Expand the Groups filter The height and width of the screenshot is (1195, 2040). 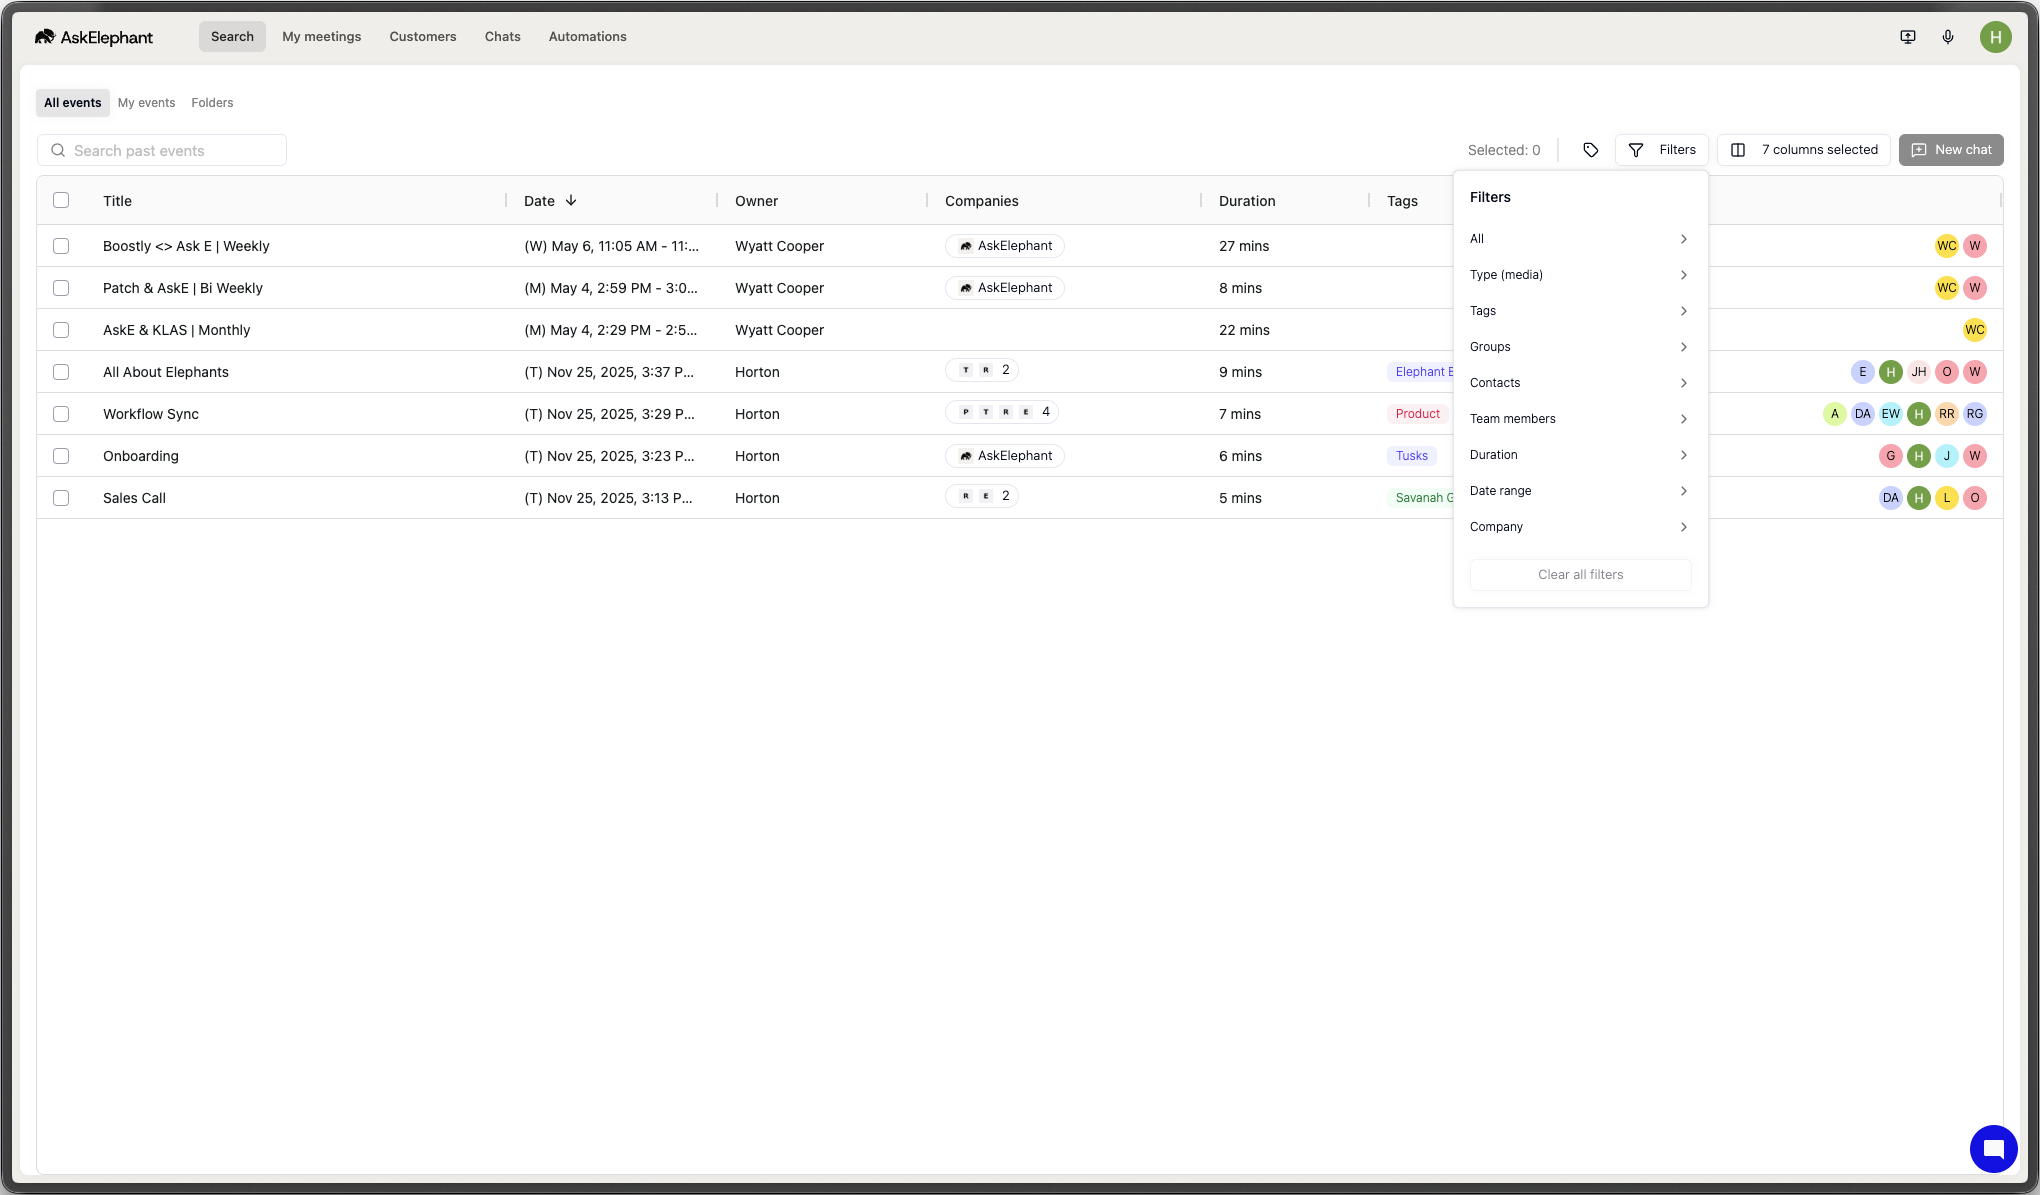click(1580, 347)
